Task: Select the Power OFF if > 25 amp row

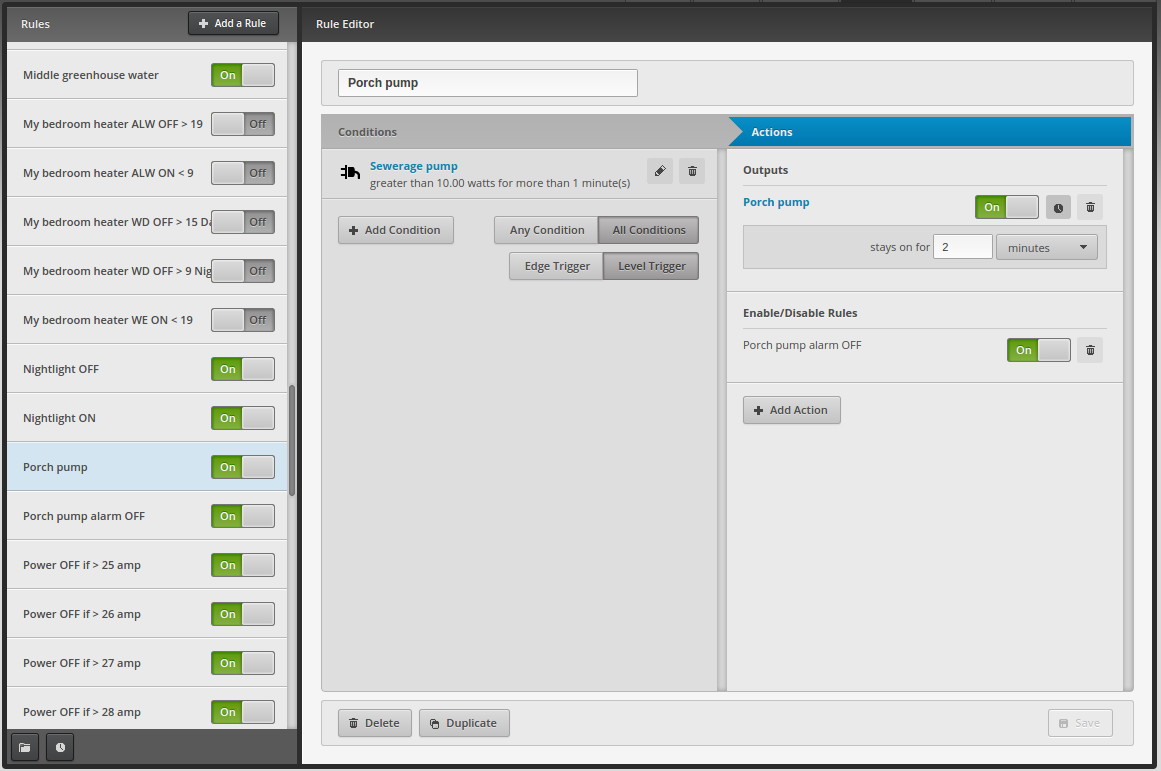Action: [147, 565]
